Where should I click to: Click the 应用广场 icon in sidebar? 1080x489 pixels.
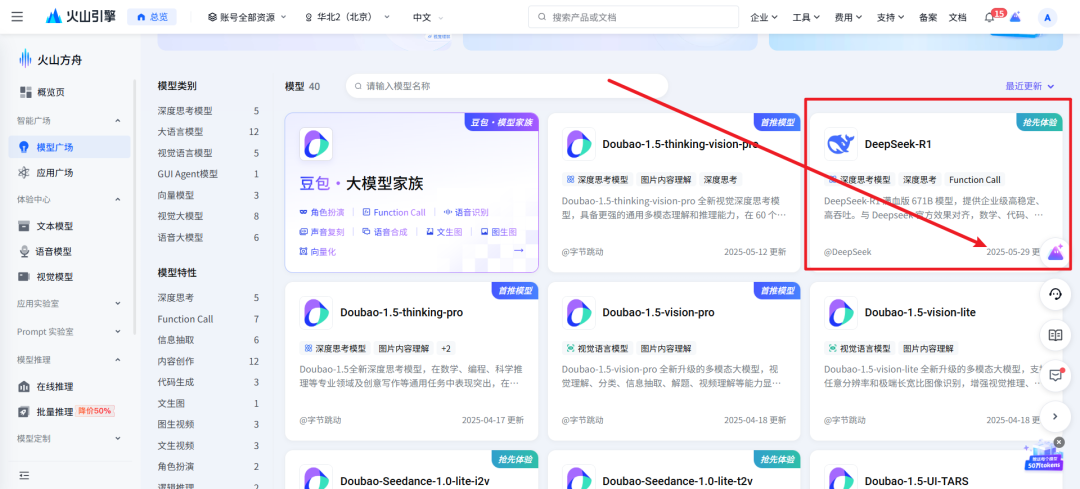[24, 173]
